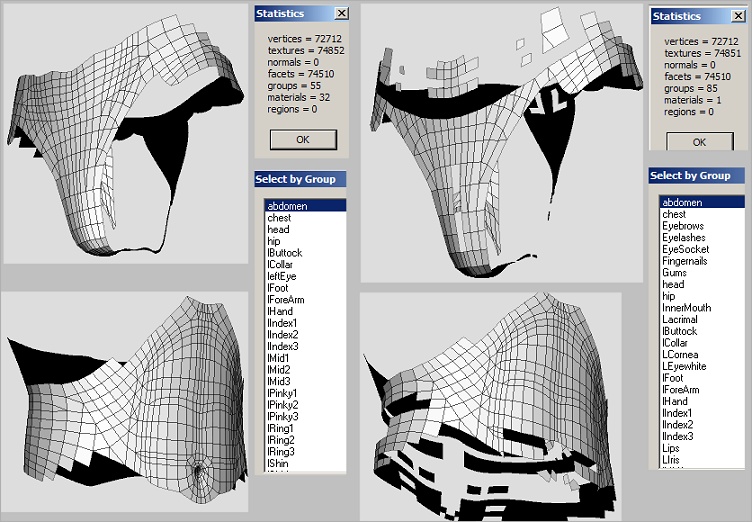Select the highlighted abdomen entry on the right
The height and width of the screenshot is (522, 752).
pos(702,202)
